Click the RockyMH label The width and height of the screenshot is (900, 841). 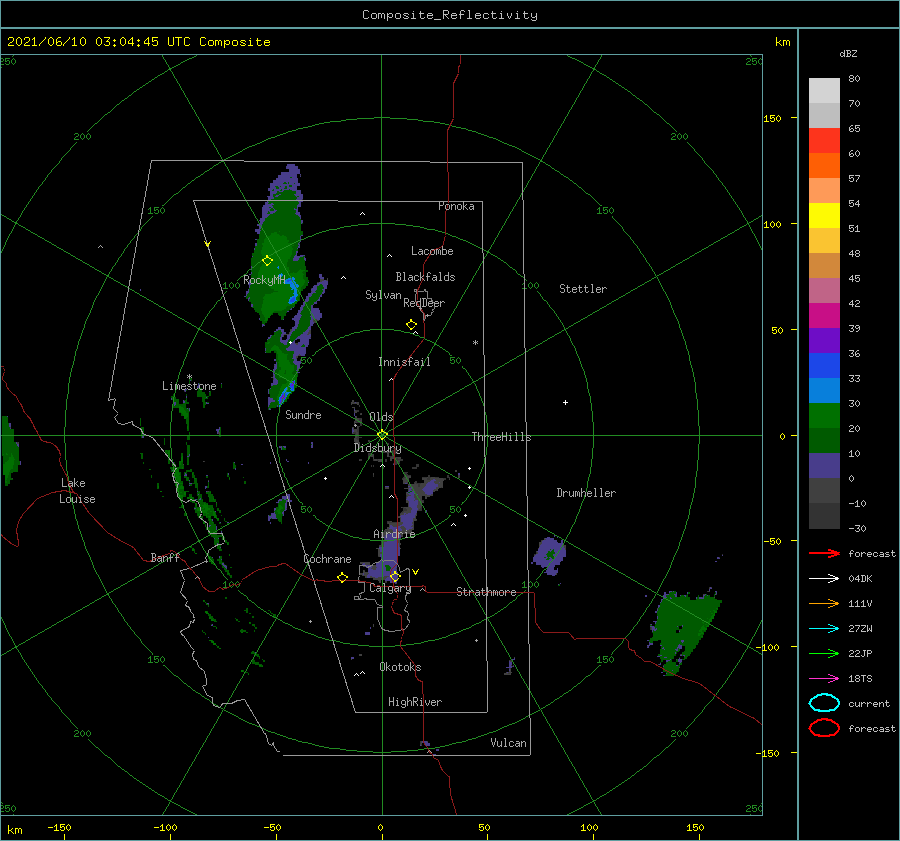[264, 280]
